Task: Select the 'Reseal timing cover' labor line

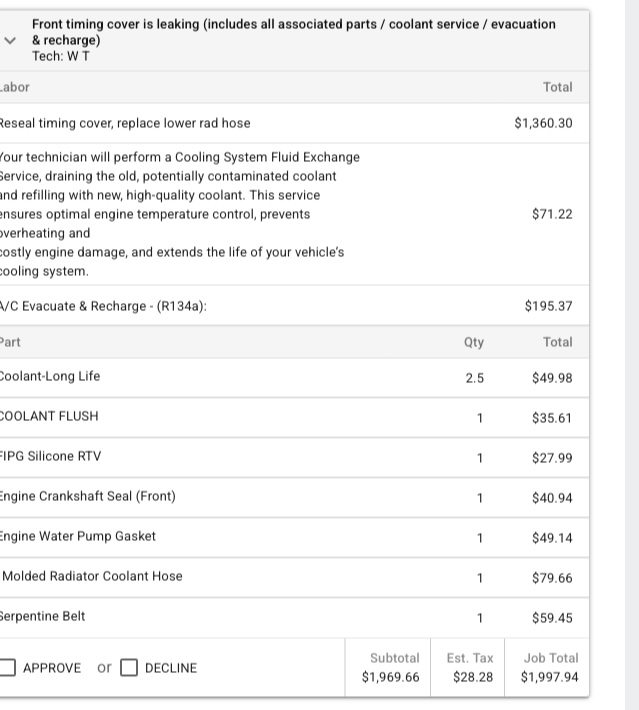Action: [x=125, y=123]
